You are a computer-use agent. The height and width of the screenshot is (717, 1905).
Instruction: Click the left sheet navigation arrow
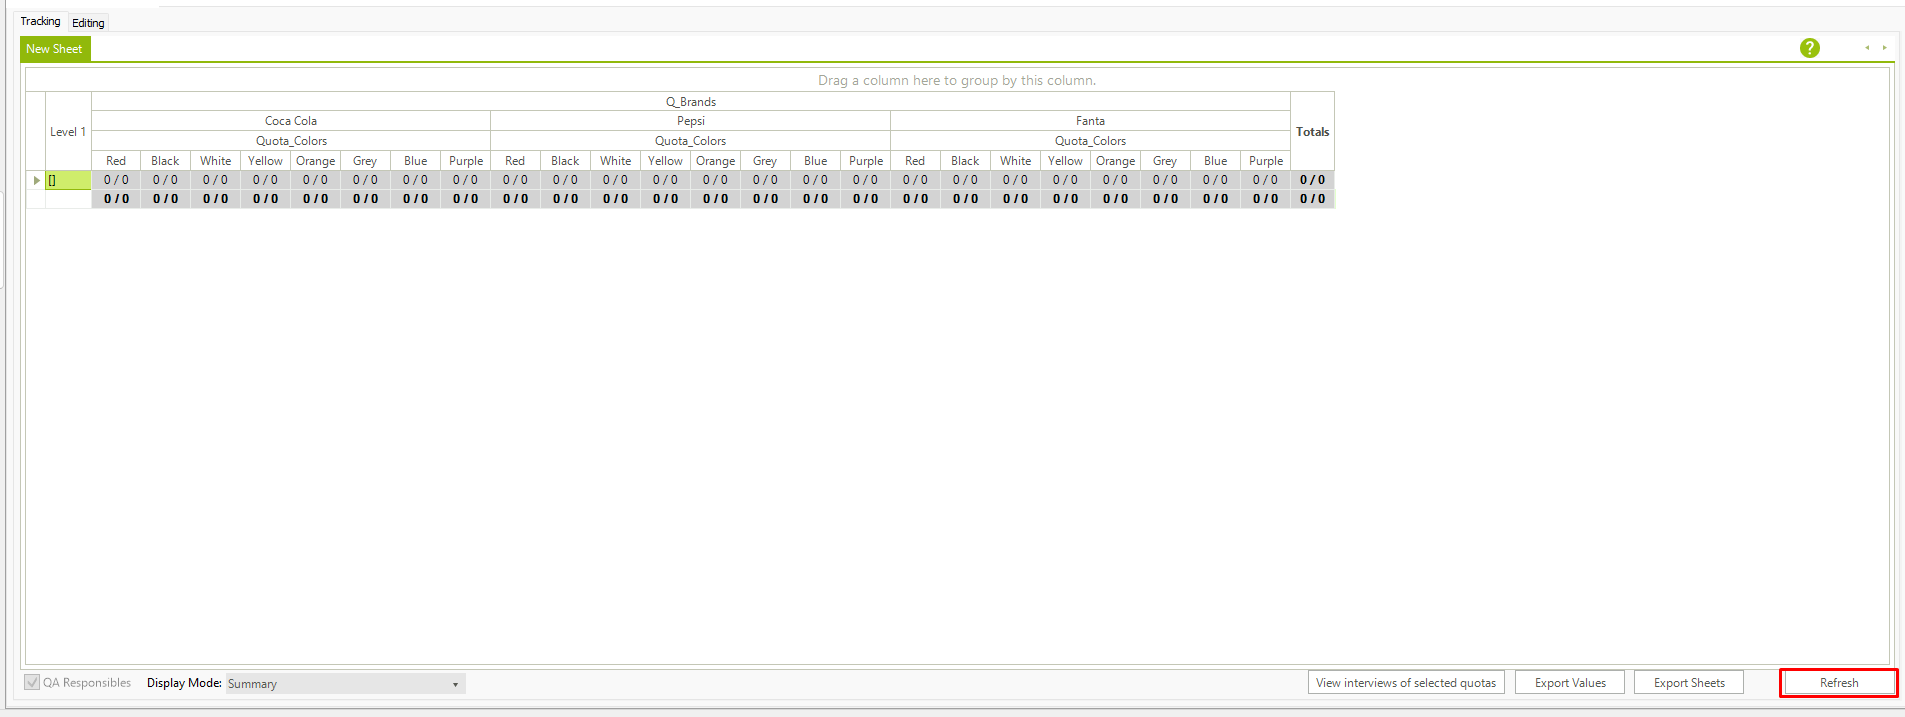pyautogui.click(x=1867, y=48)
